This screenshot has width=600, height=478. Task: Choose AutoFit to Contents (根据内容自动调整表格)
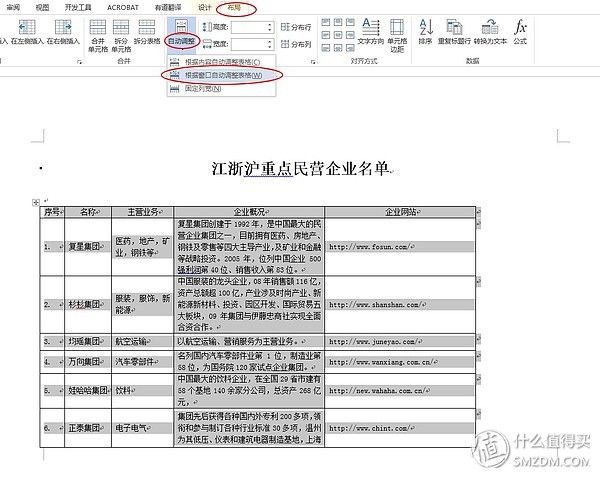click(x=222, y=62)
